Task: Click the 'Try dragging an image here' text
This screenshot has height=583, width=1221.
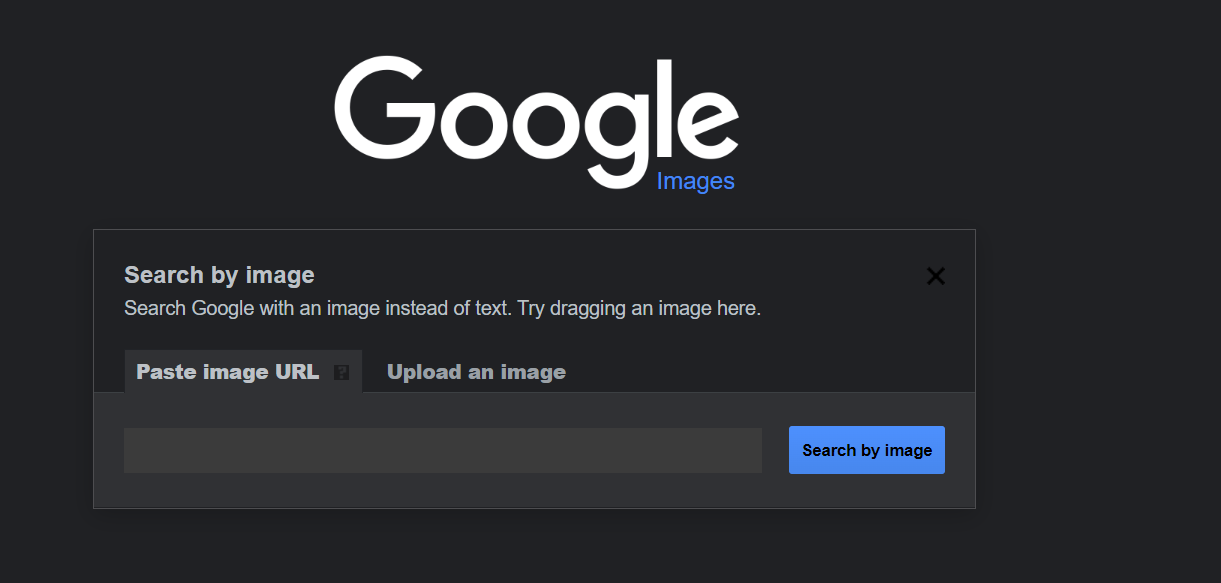Action: coord(640,308)
